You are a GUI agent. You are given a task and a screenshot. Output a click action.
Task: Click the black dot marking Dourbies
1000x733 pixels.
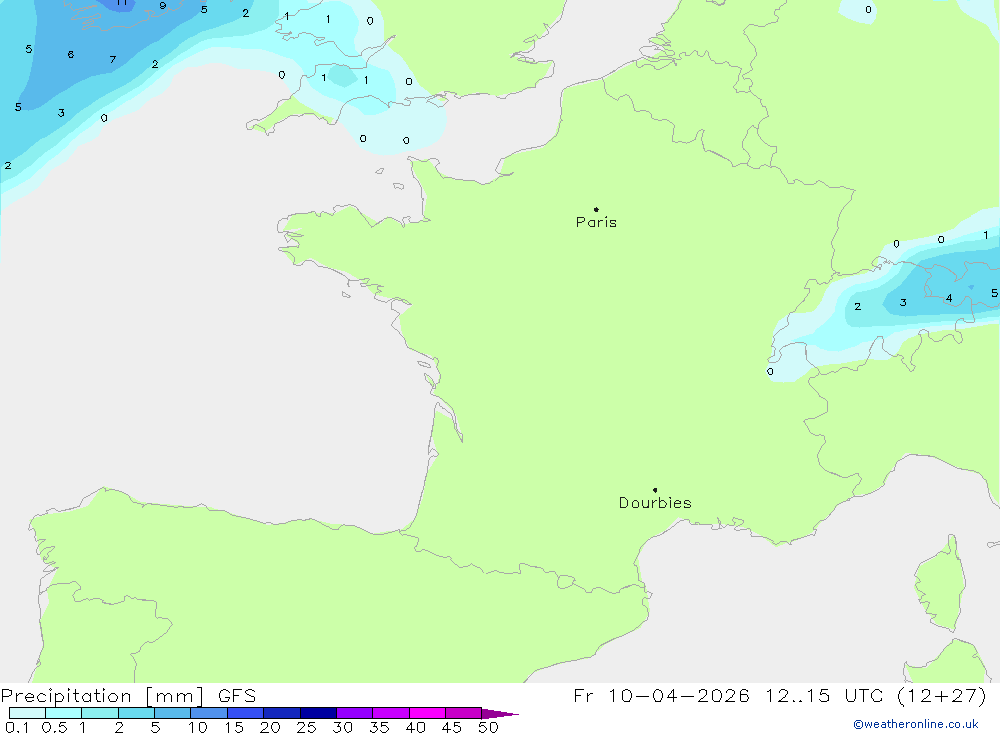click(x=655, y=490)
